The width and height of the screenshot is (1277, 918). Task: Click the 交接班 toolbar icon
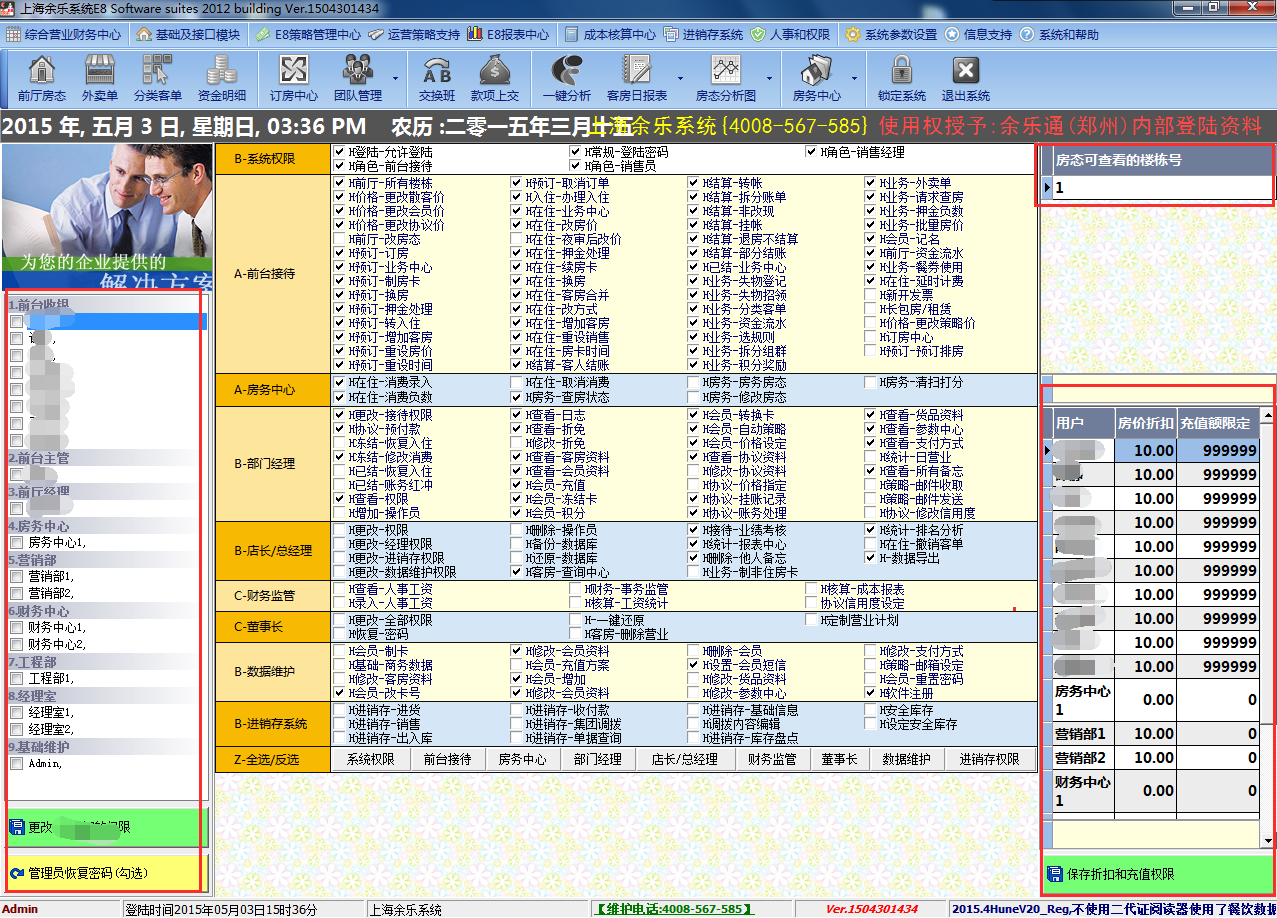pos(437,78)
